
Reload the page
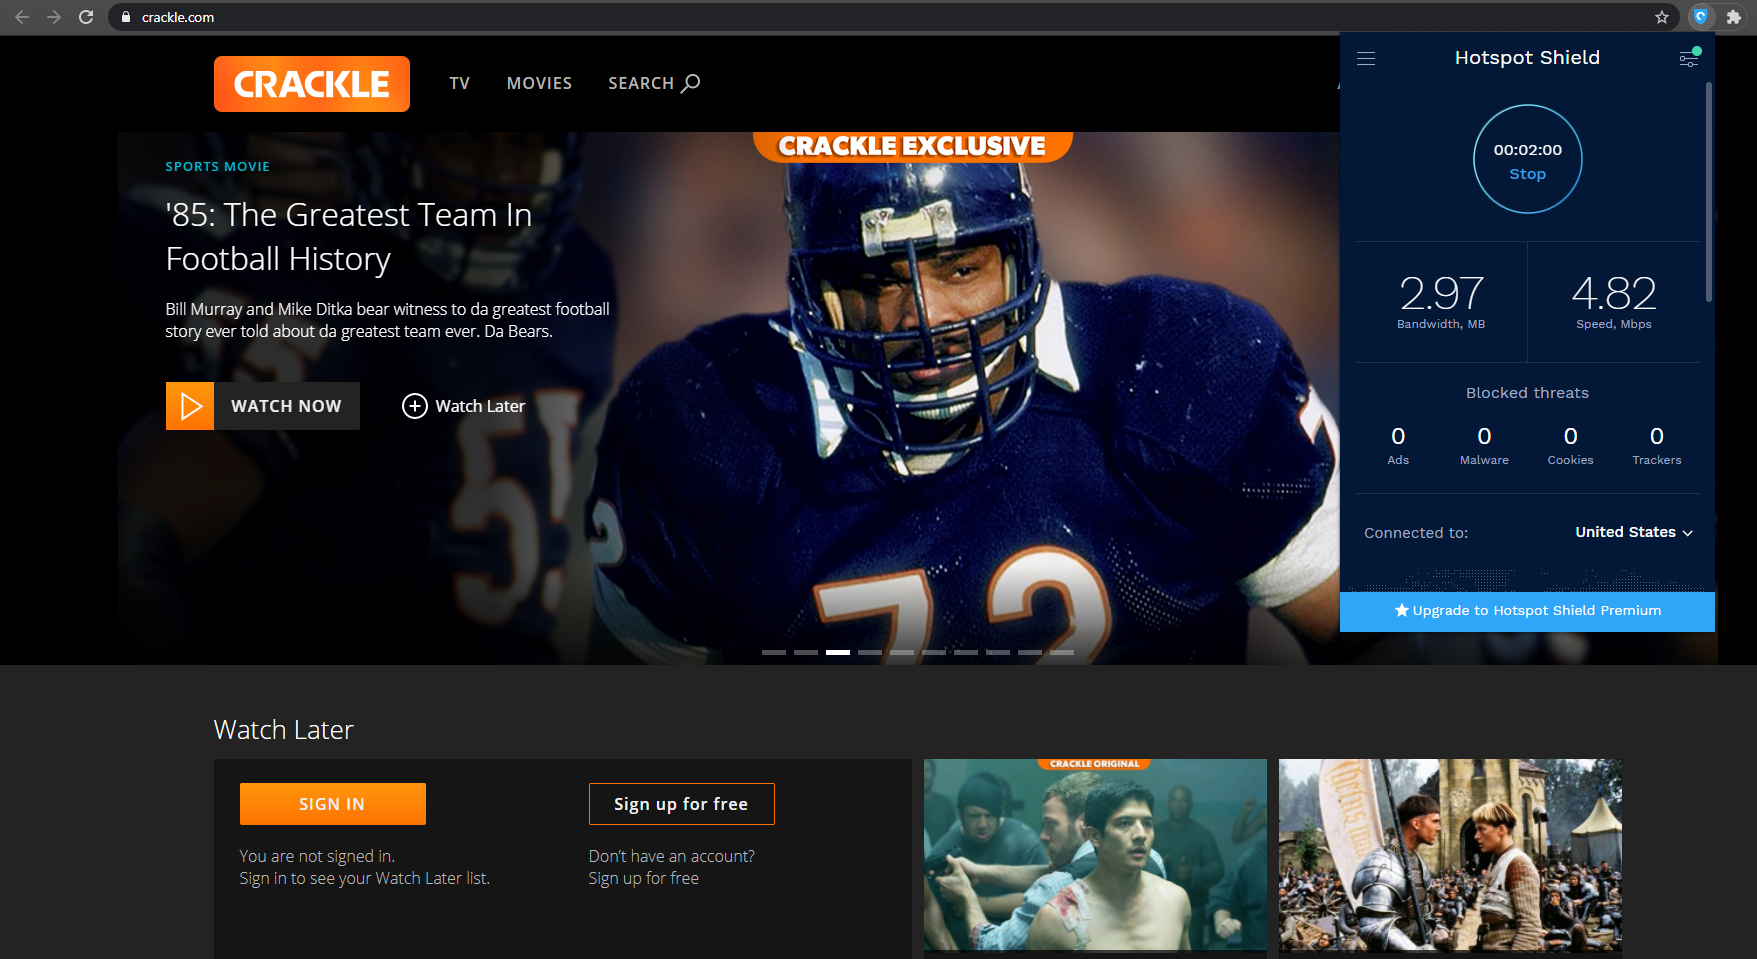click(86, 17)
